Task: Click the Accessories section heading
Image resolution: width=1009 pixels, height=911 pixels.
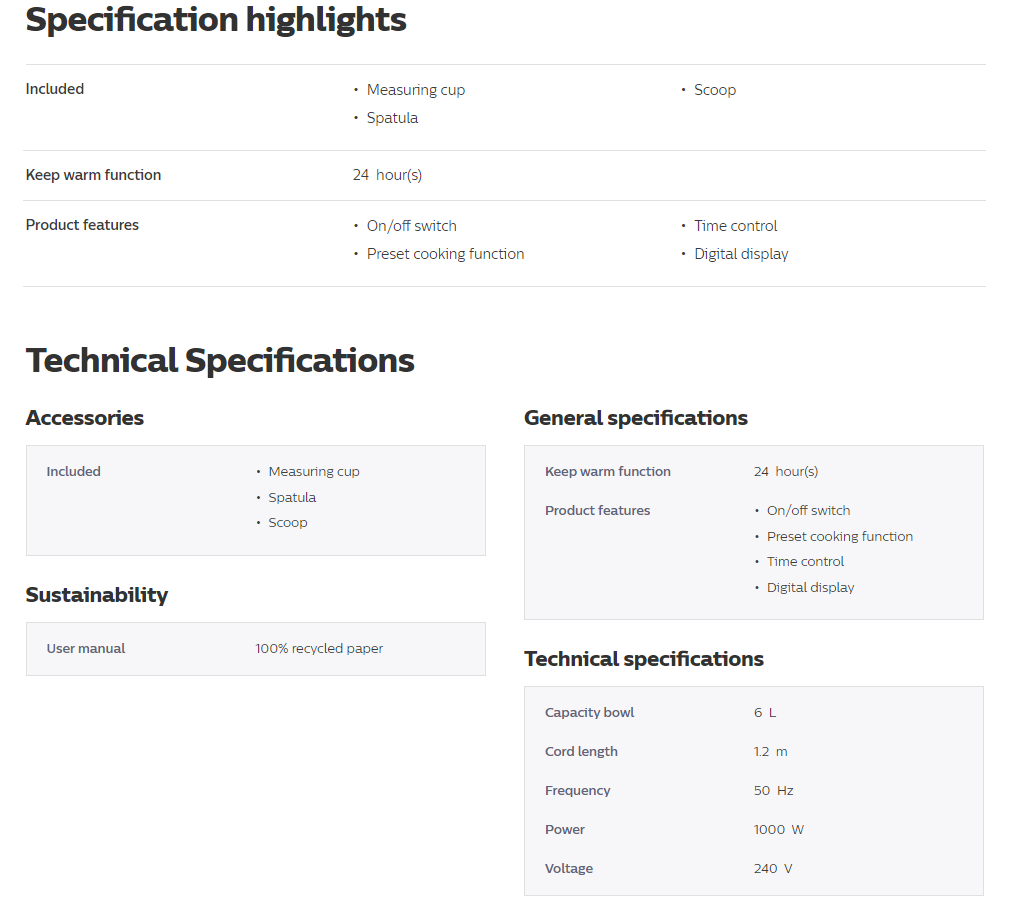Action: tap(85, 418)
